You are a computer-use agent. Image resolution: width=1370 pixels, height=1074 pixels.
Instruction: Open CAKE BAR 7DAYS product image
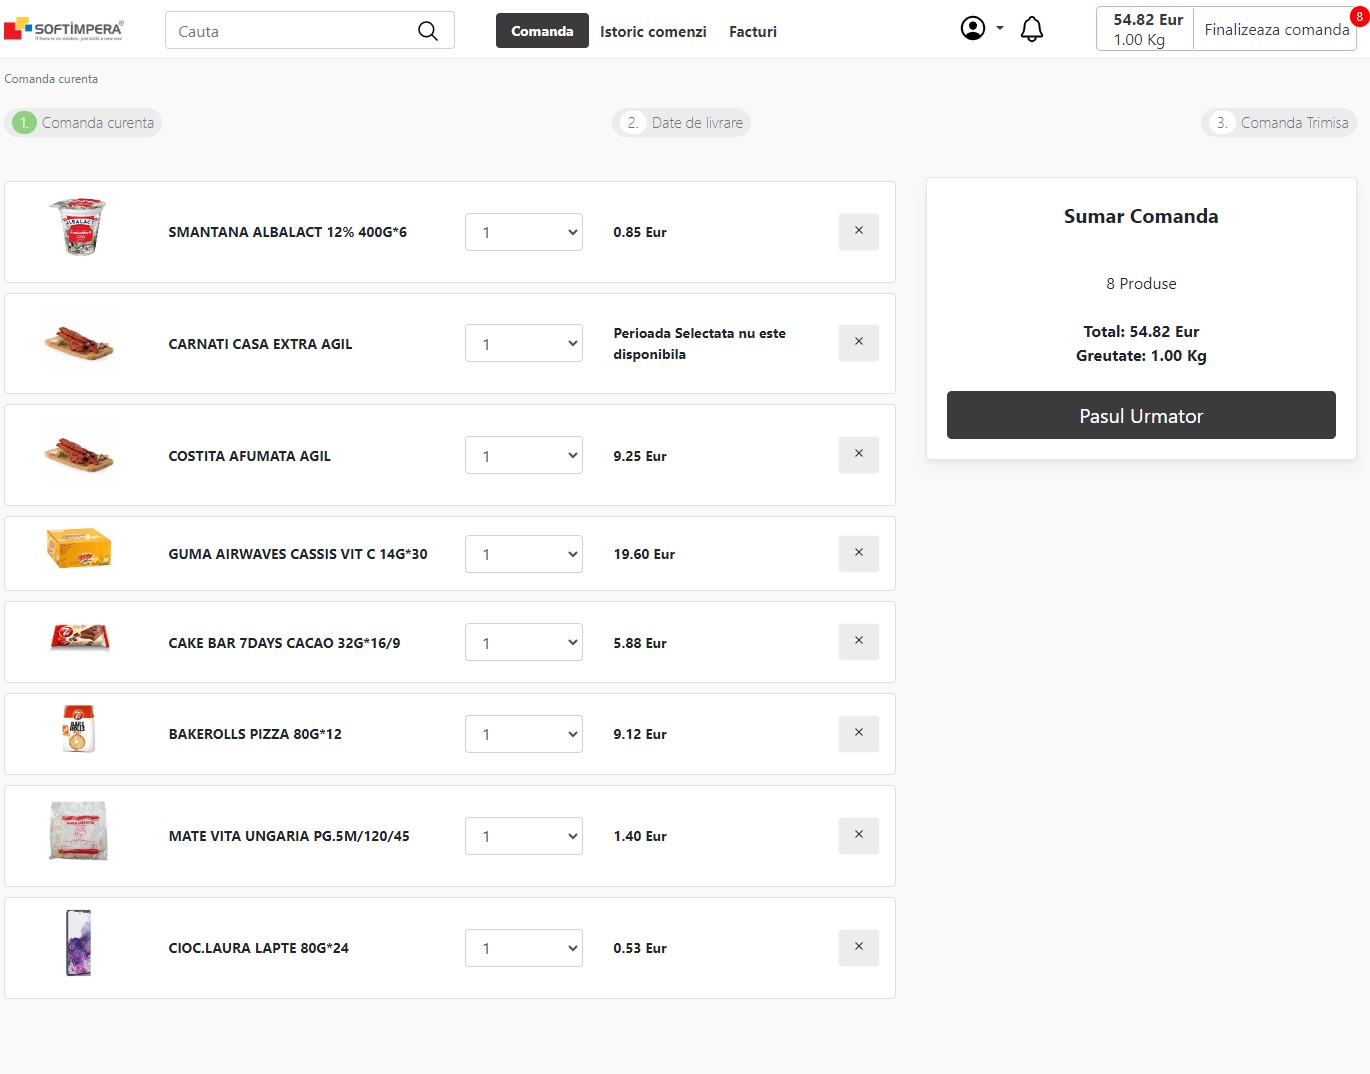coord(80,636)
